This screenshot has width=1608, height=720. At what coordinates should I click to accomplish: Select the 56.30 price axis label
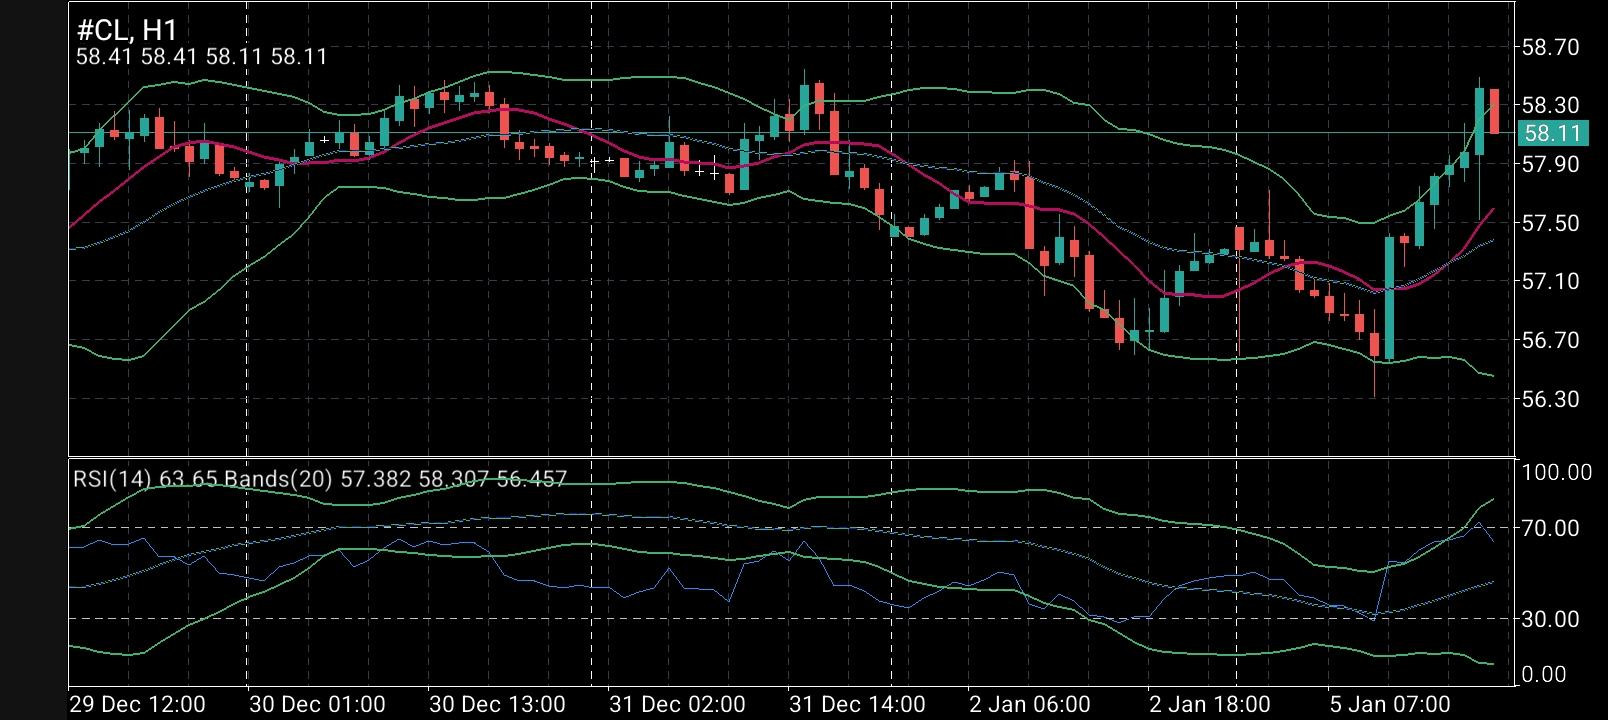click(x=1550, y=399)
